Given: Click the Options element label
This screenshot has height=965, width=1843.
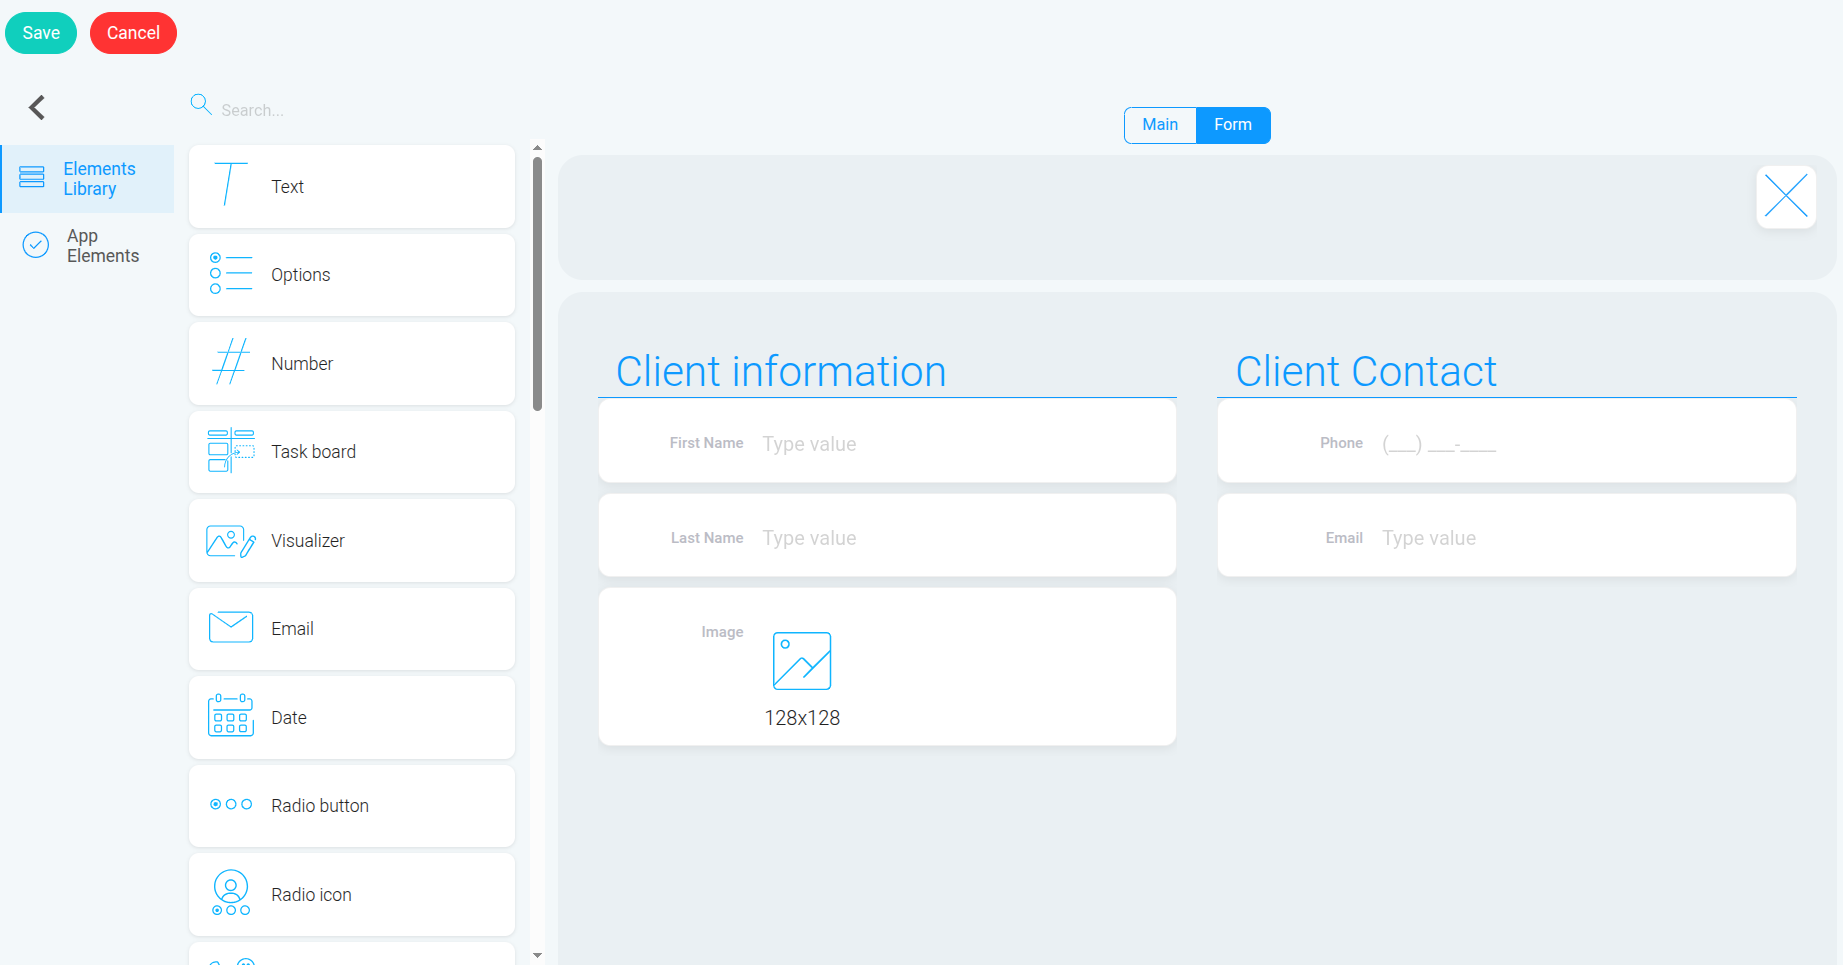Looking at the screenshot, I should click(300, 275).
